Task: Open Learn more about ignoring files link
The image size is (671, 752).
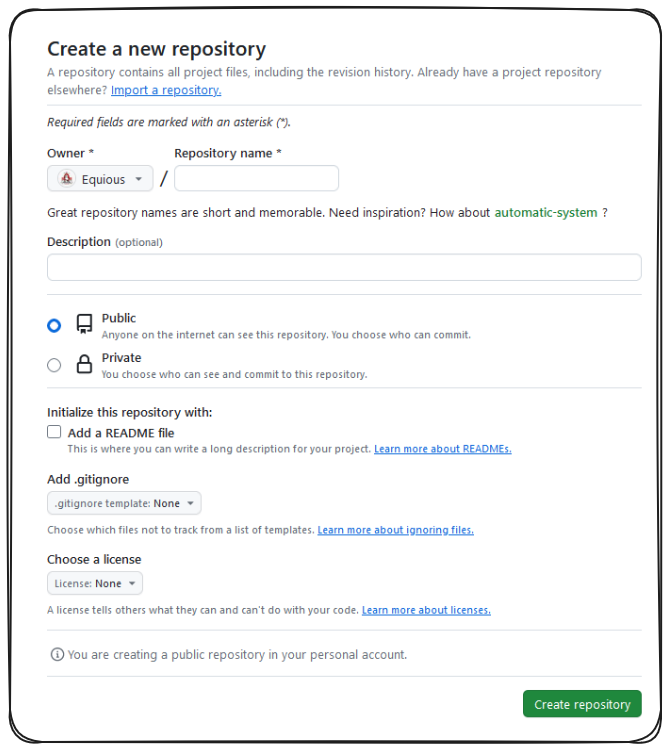Action: 395,530
